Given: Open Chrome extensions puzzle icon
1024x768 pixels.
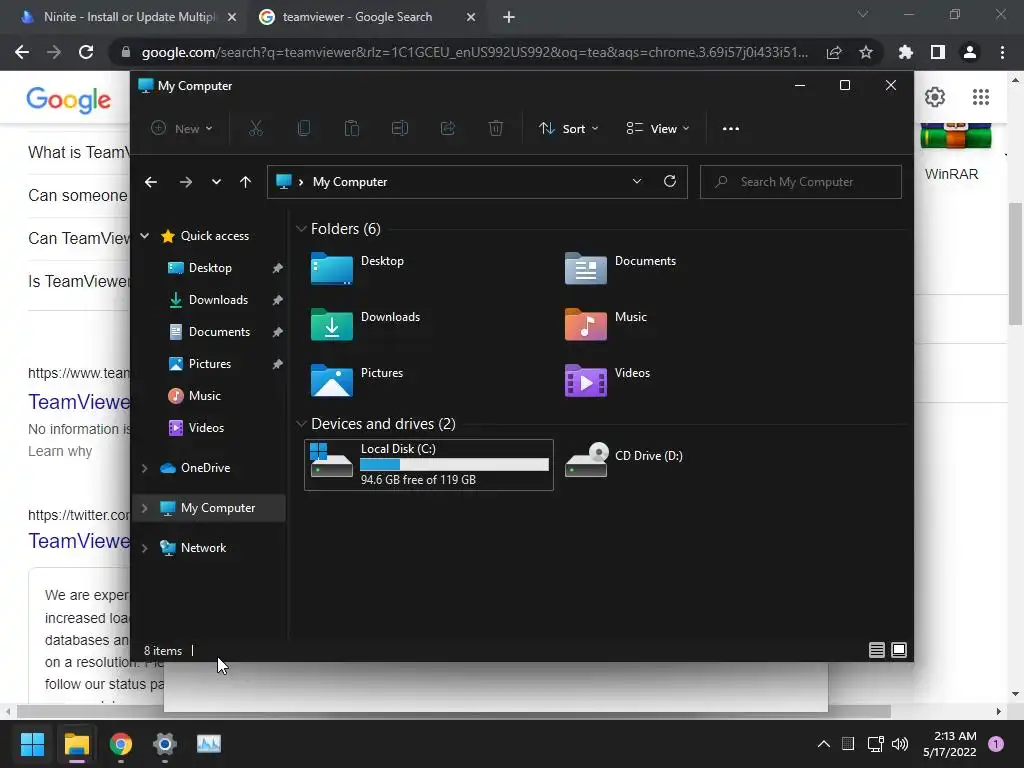Looking at the screenshot, I should tap(906, 52).
